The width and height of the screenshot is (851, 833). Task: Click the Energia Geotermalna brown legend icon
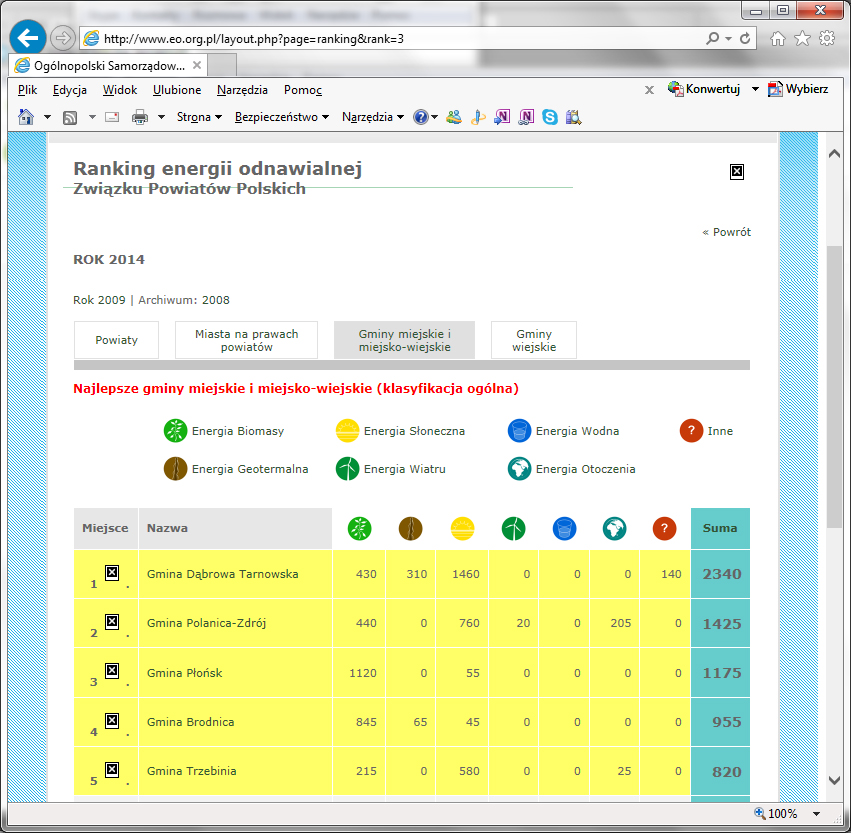[x=175, y=469]
